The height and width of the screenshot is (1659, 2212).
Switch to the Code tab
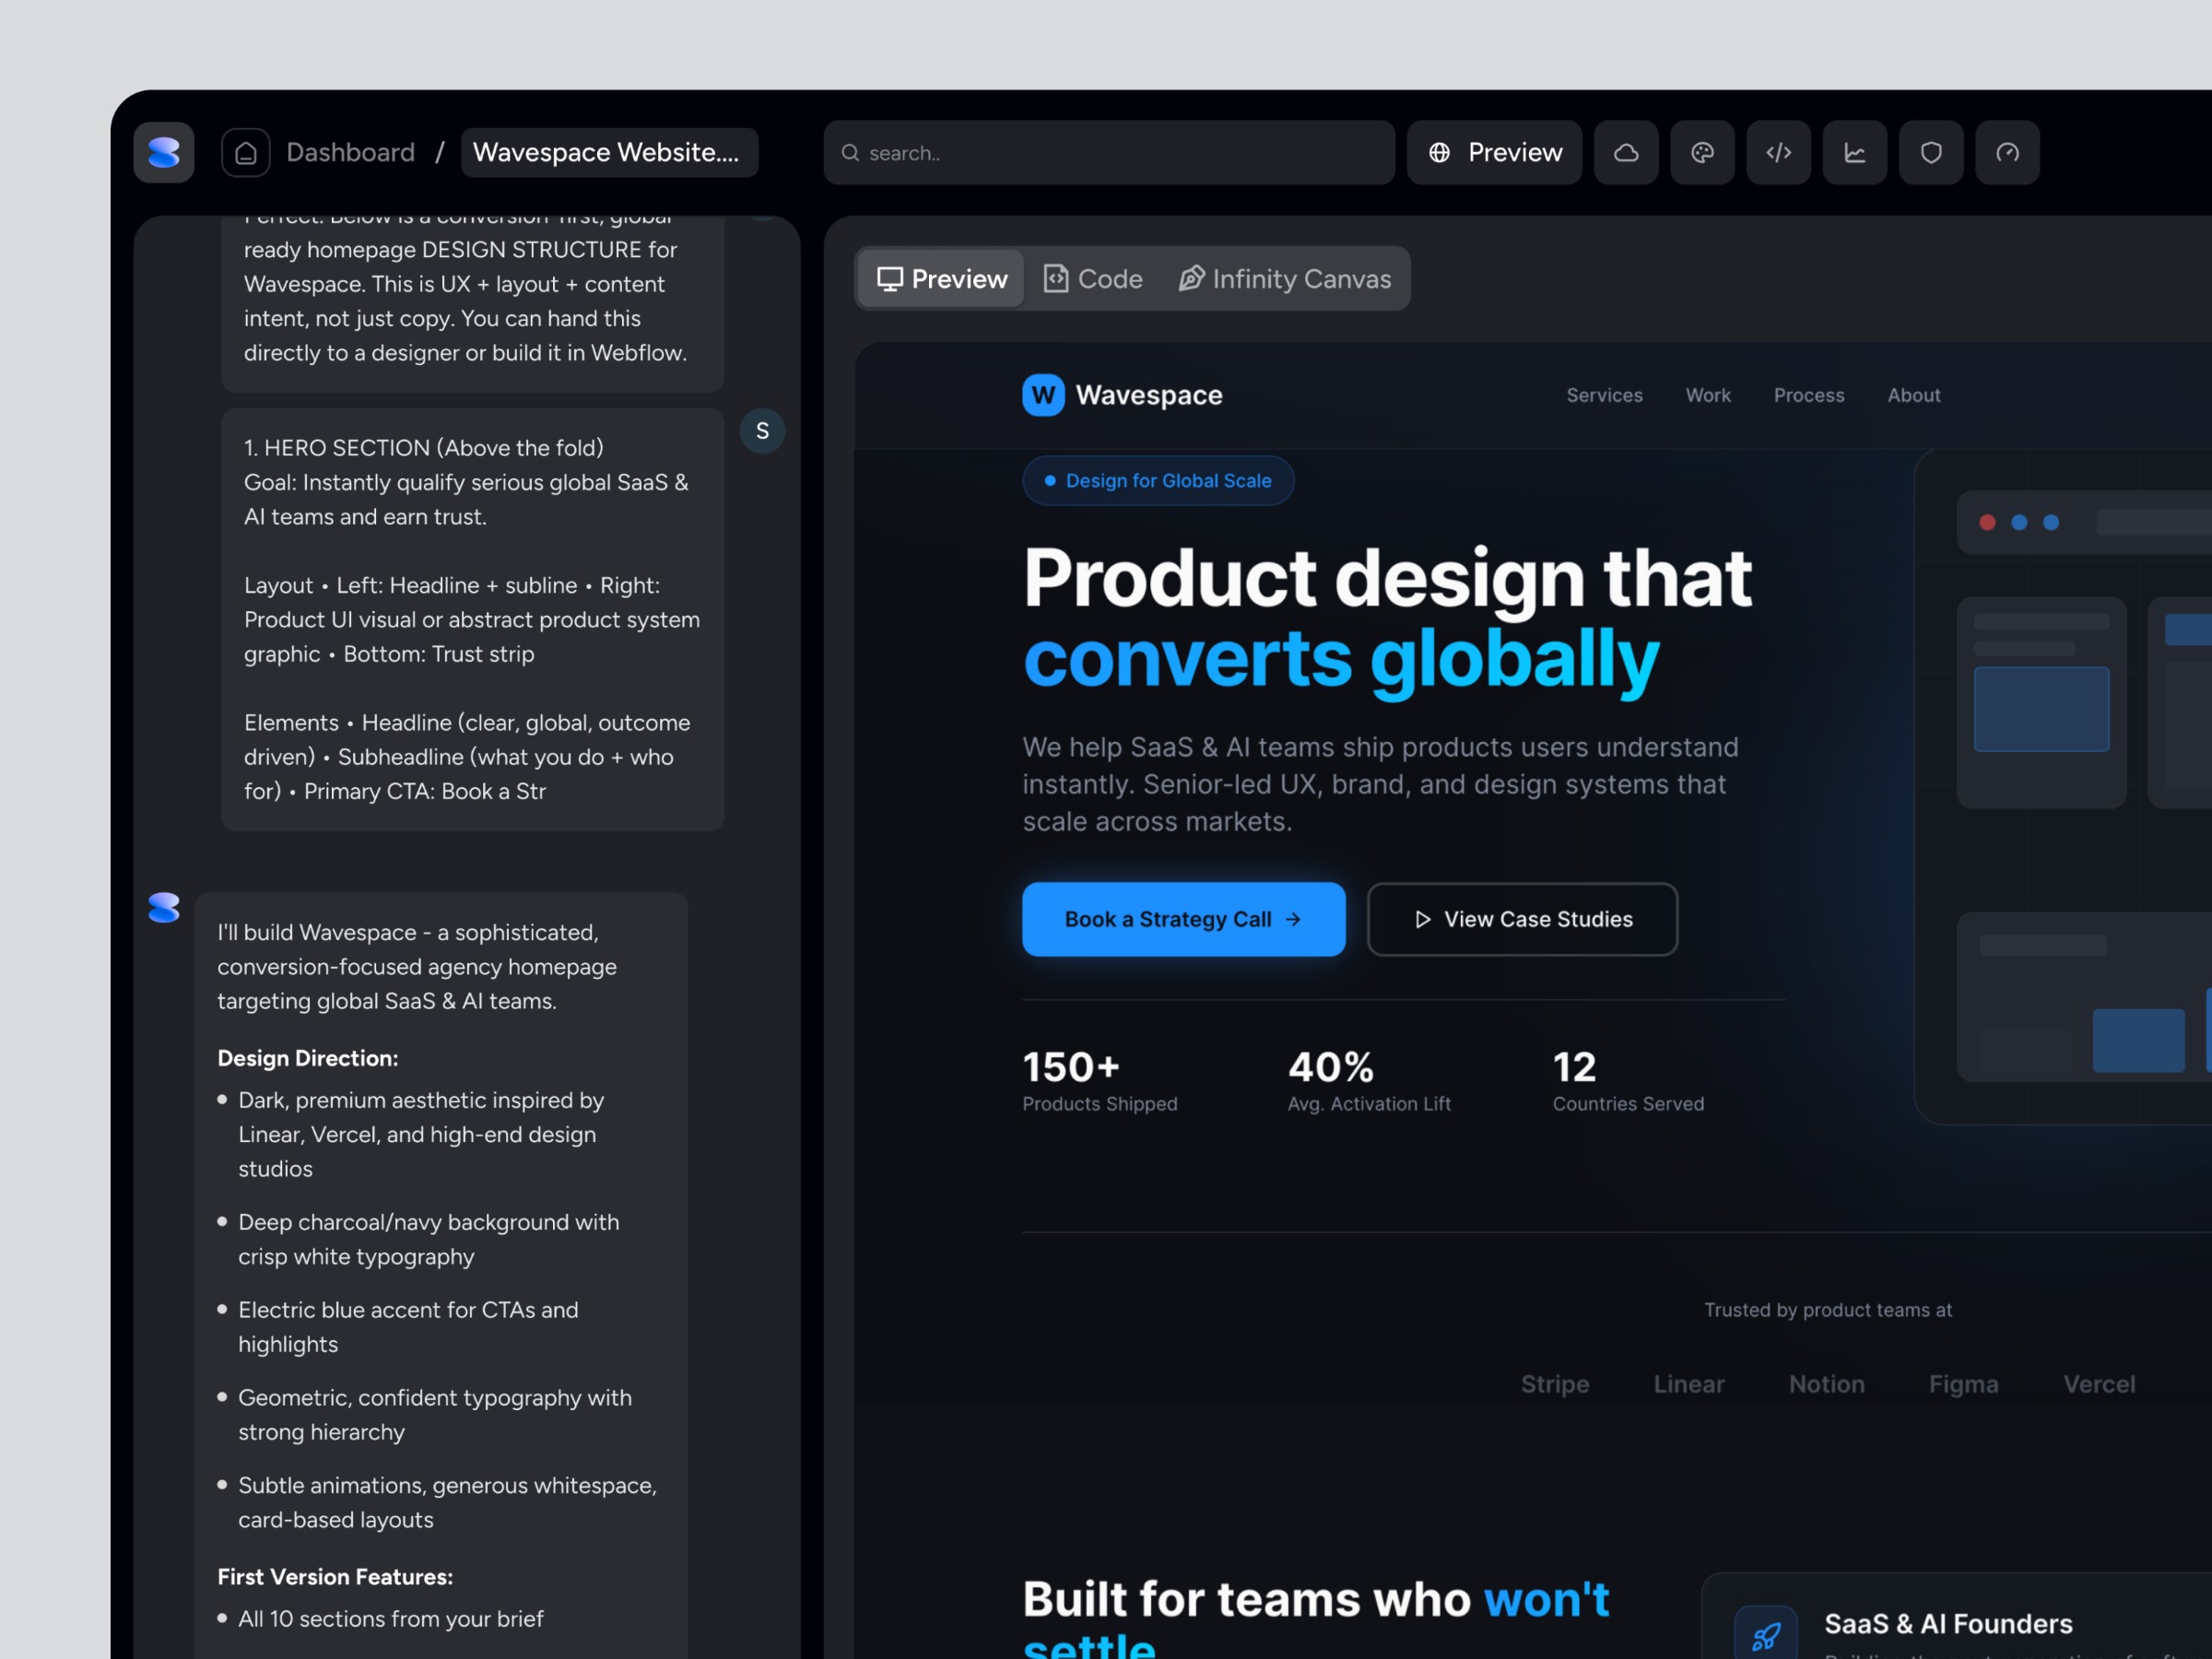tap(1092, 278)
